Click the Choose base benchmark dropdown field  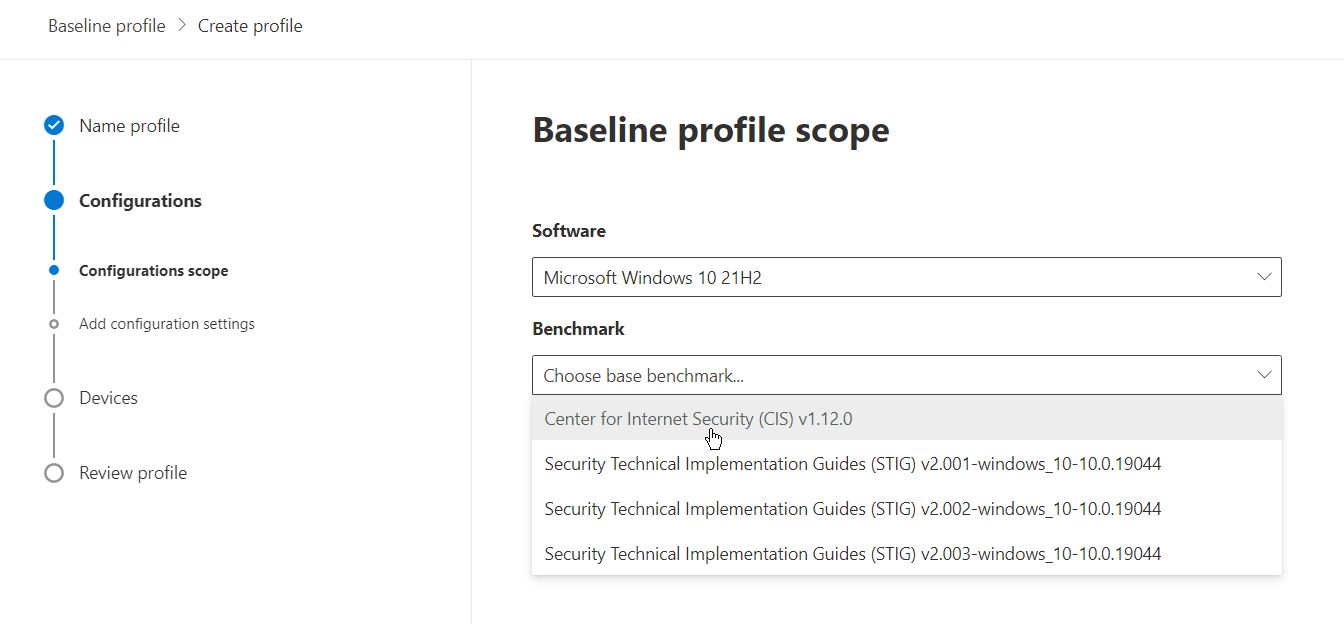(890, 375)
